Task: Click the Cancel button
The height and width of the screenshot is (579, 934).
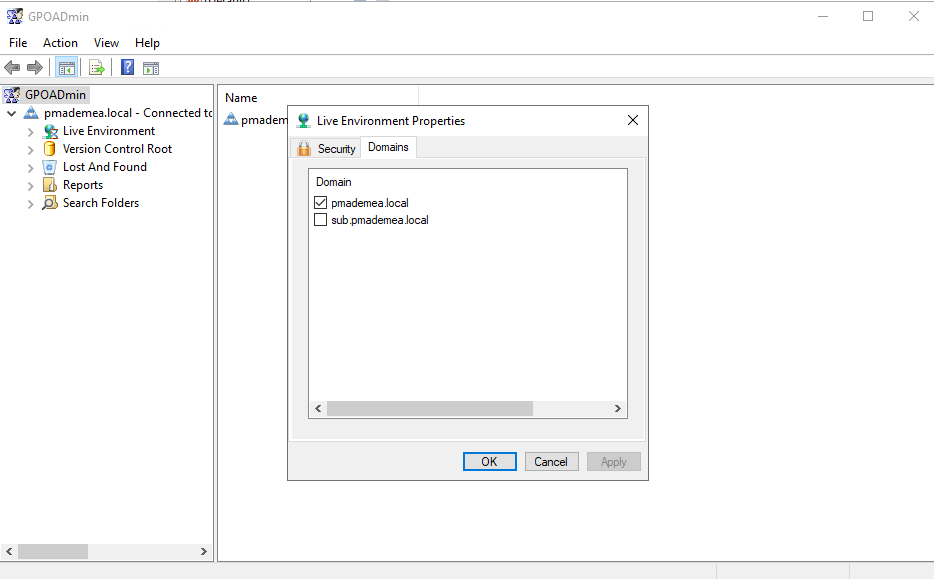Action: (x=550, y=461)
